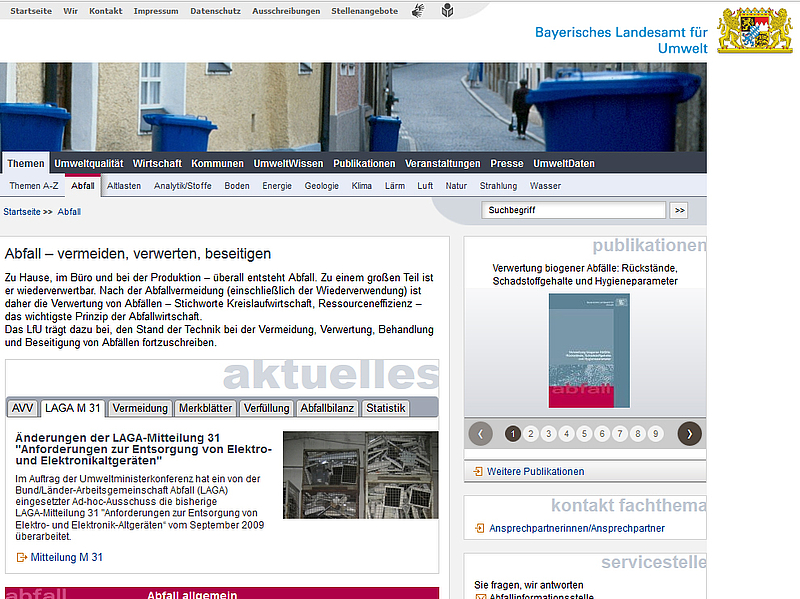Click the Ansprechpartnerinnen/Ansprechpartner link

point(577,528)
